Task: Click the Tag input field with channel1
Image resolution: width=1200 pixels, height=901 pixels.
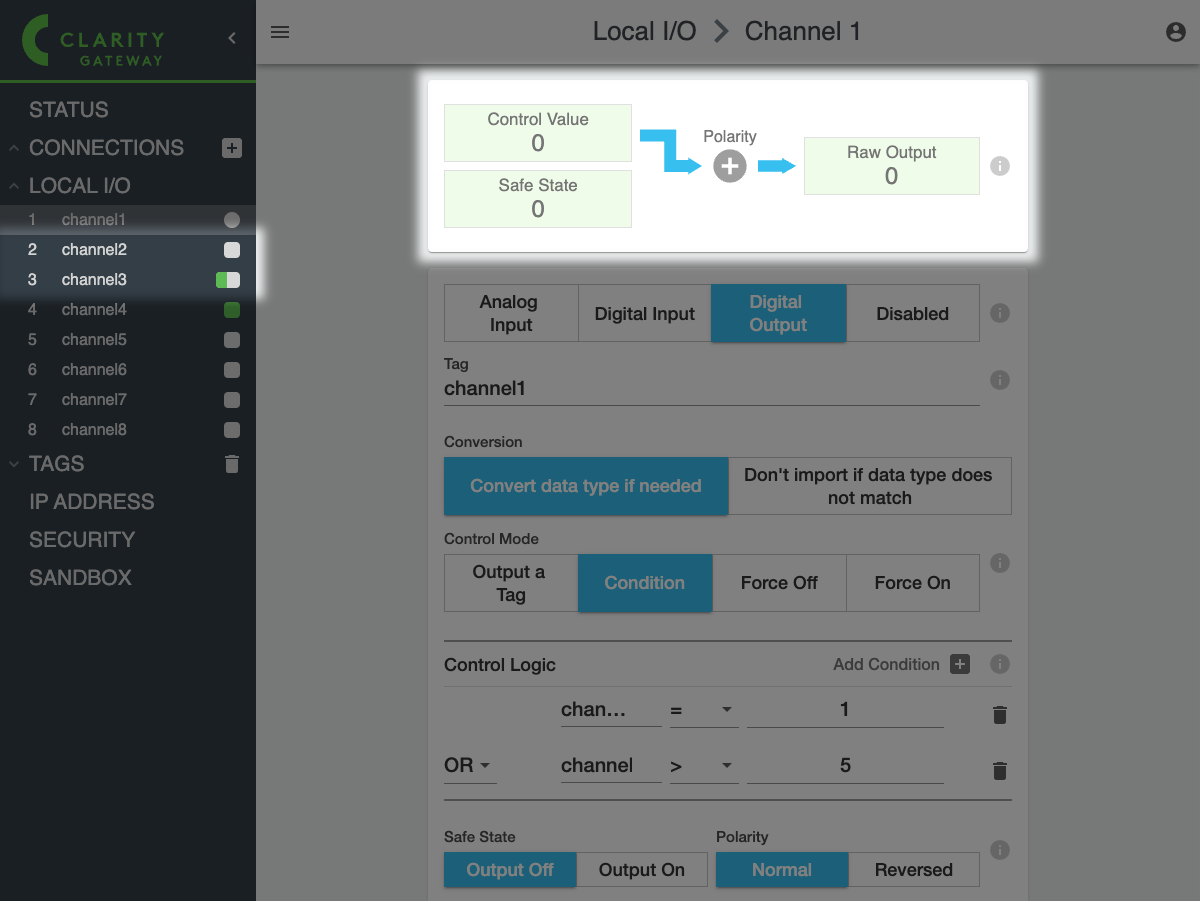Action: coord(710,389)
